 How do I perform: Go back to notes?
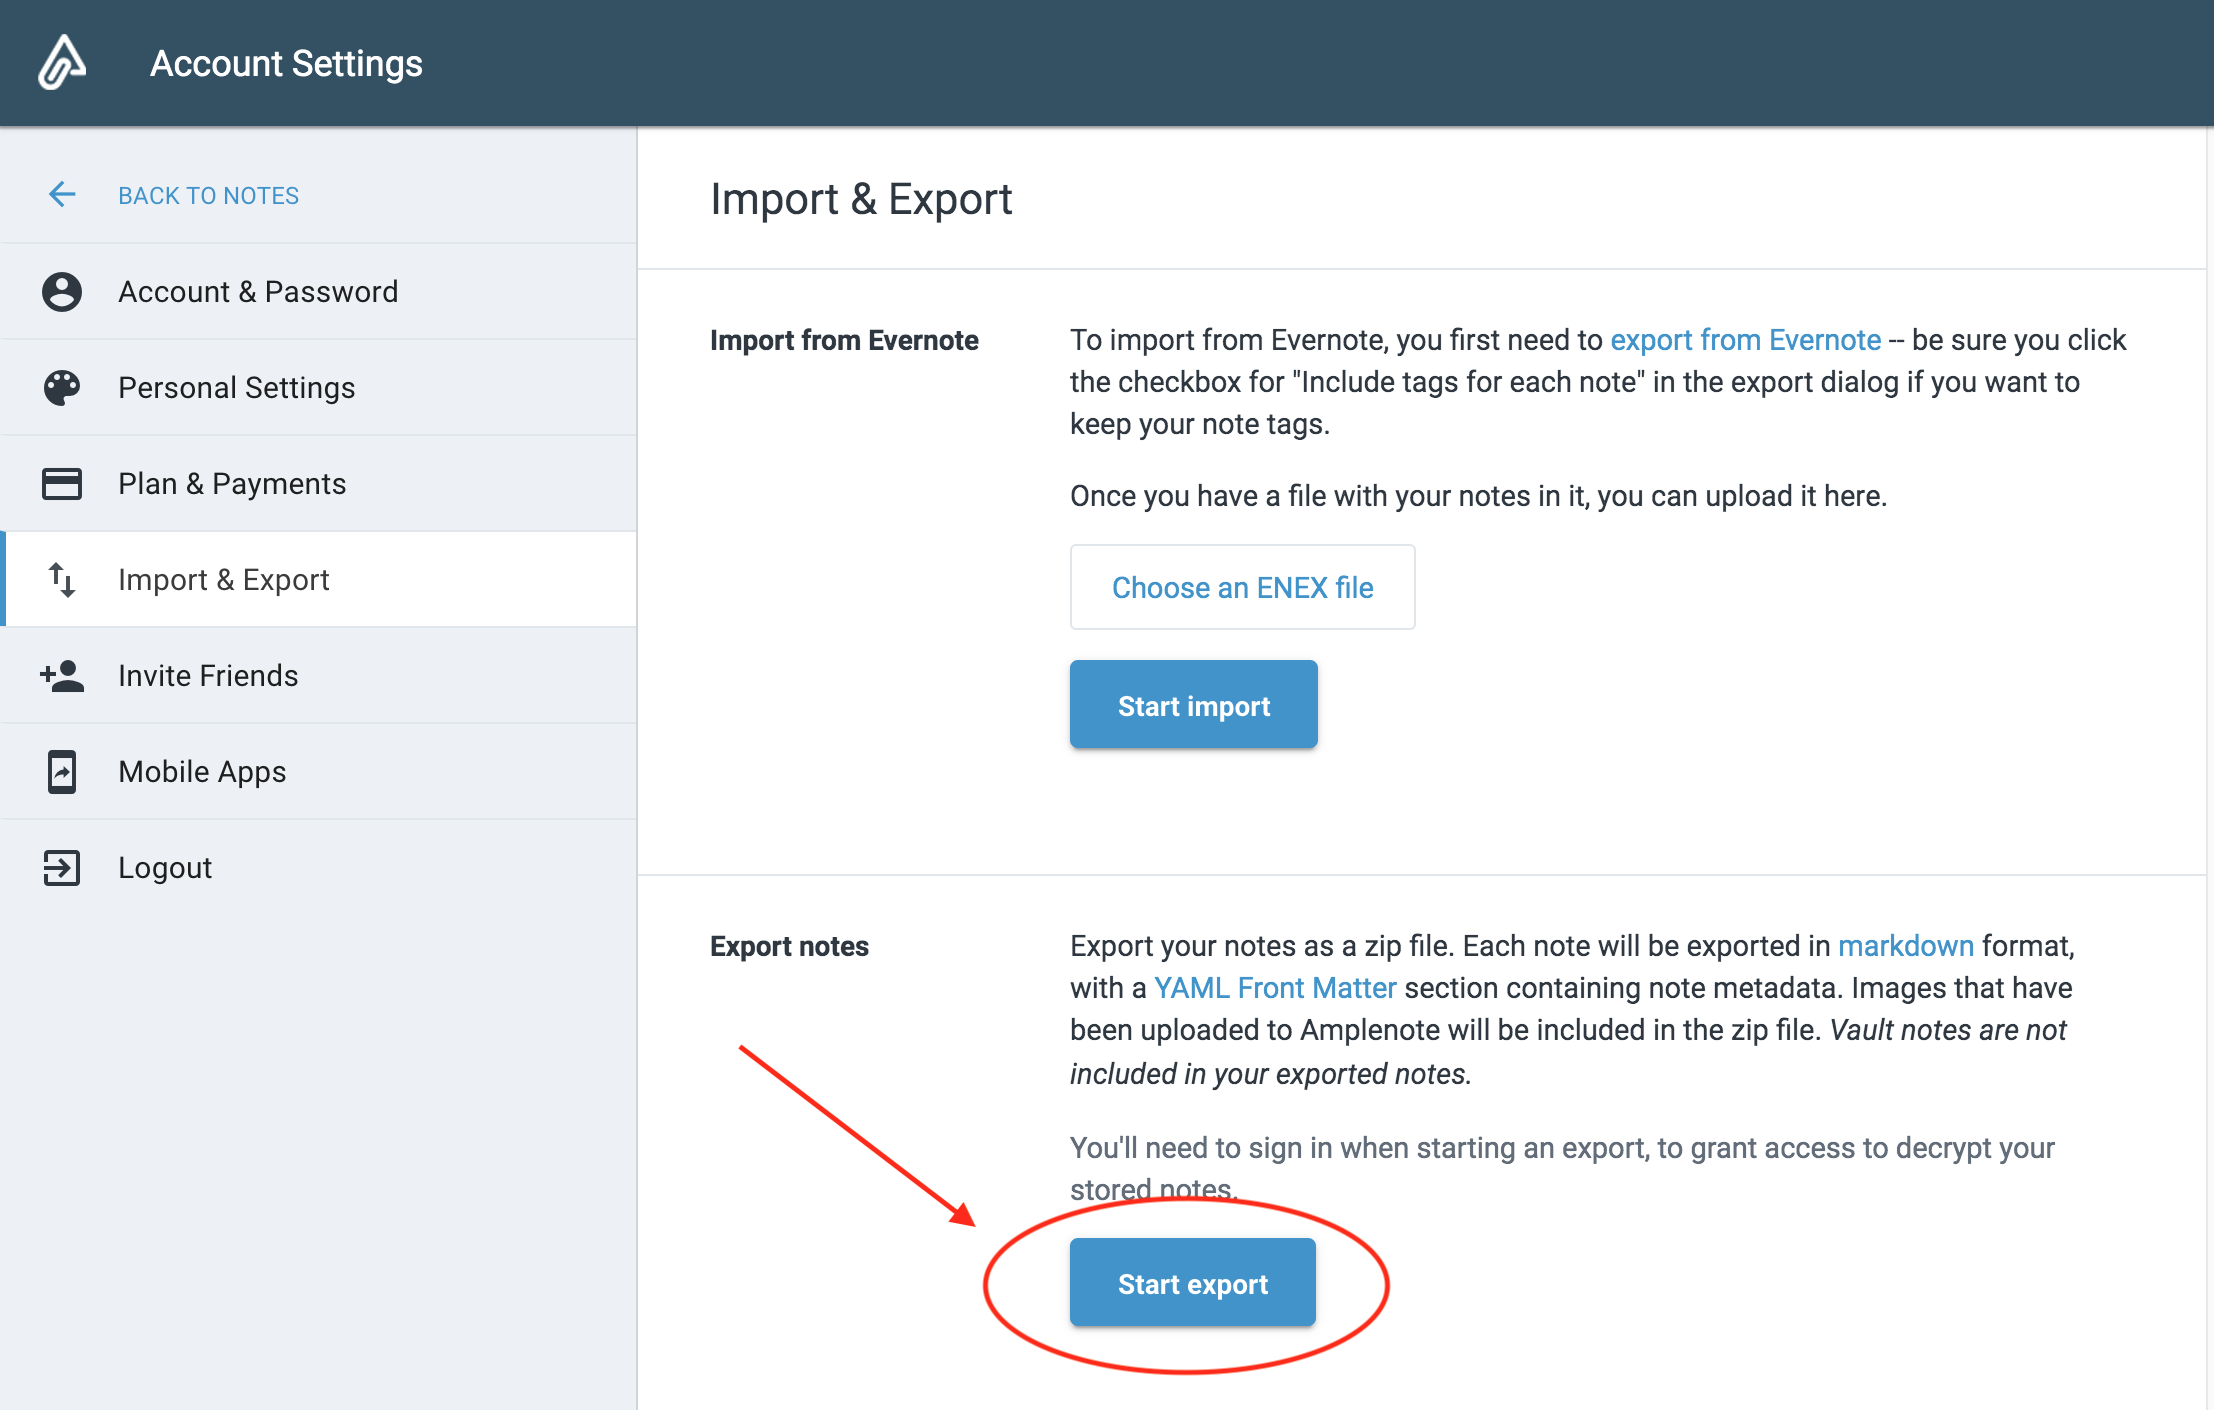pos(208,195)
